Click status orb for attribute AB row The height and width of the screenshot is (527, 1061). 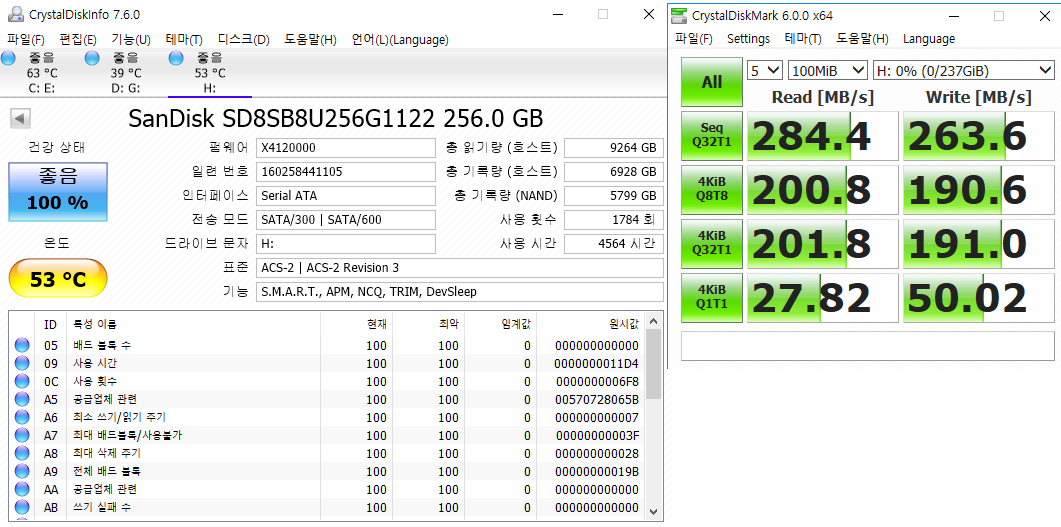22,507
